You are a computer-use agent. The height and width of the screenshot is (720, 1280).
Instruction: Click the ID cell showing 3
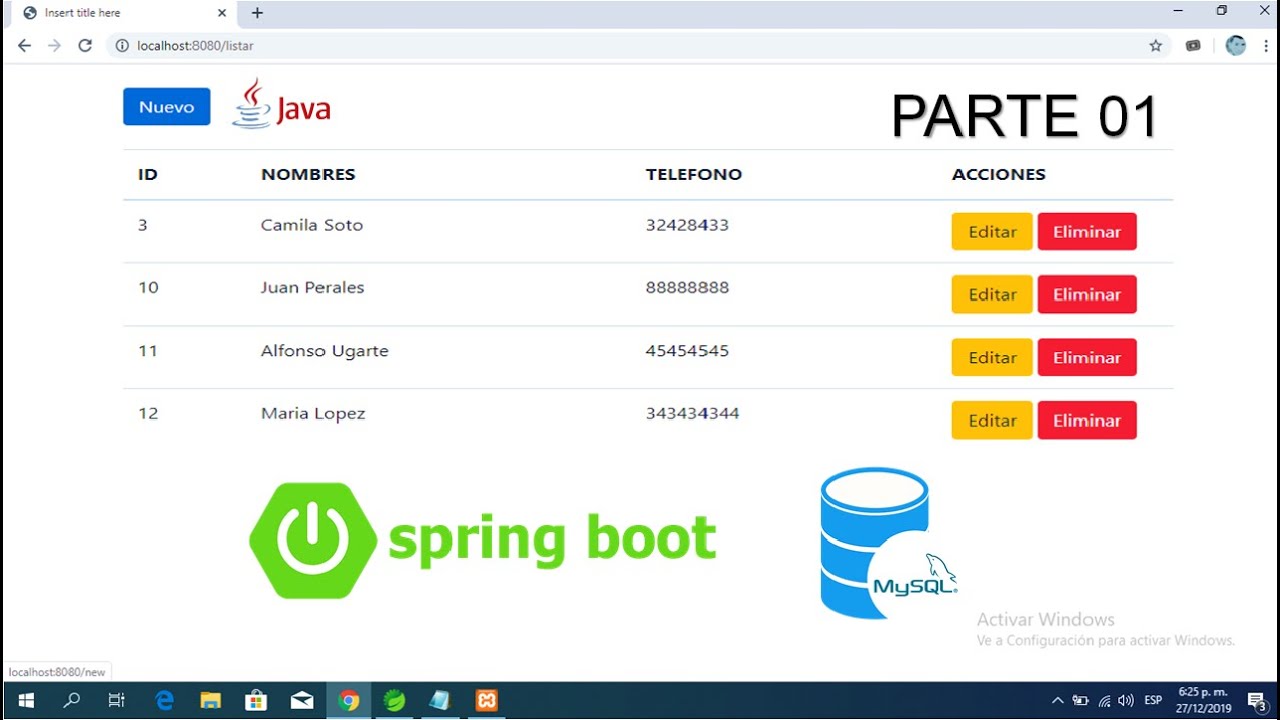[x=143, y=225]
